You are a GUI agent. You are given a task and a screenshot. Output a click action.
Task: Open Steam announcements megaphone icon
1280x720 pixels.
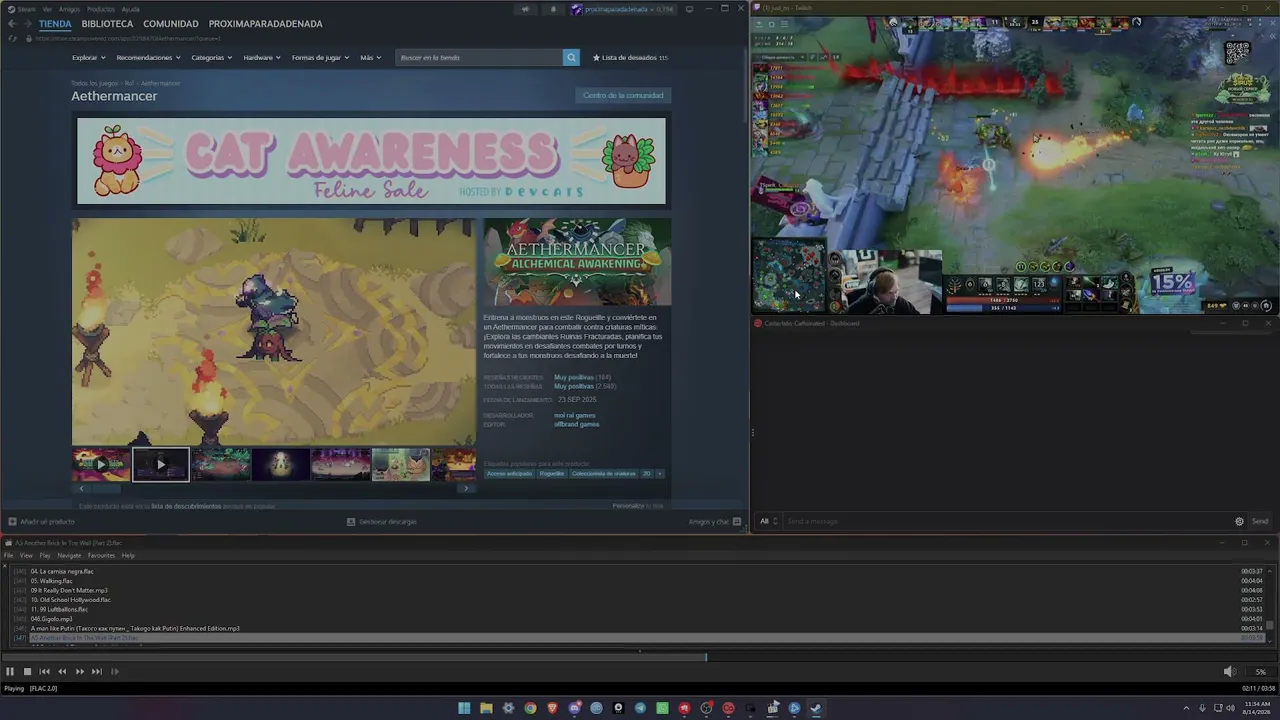[x=525, y=9]
